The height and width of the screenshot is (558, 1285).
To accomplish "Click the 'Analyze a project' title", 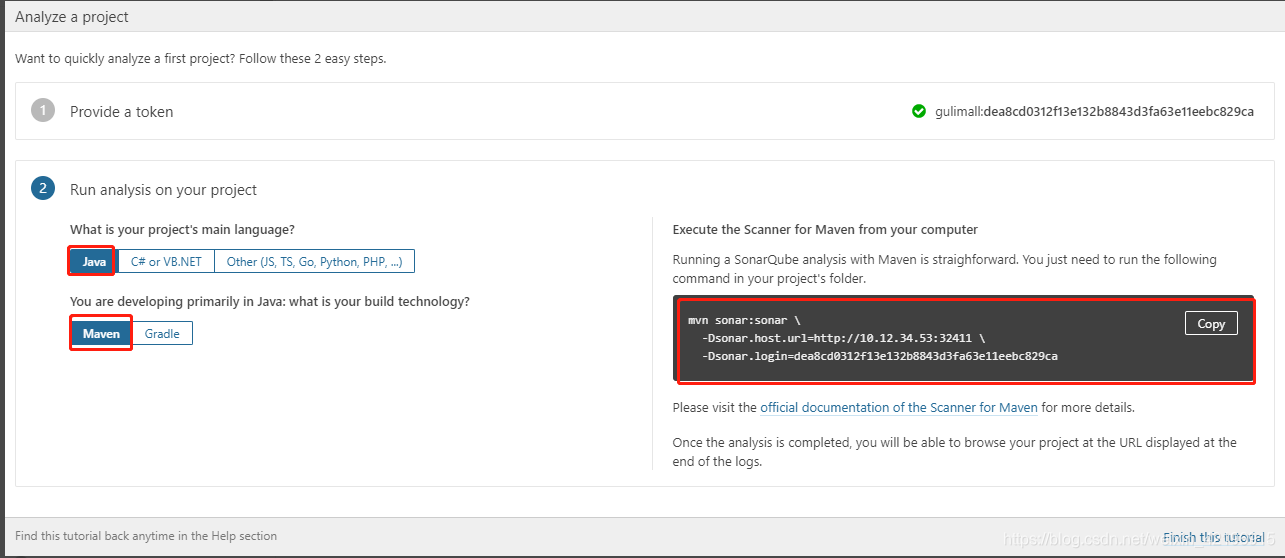I will [72, 17].
